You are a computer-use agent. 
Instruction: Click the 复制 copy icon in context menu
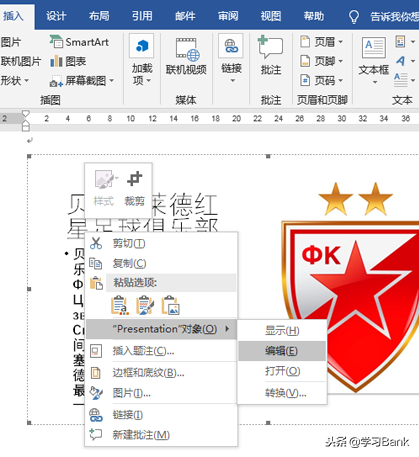pyautogui.click(x=96, y=263)
